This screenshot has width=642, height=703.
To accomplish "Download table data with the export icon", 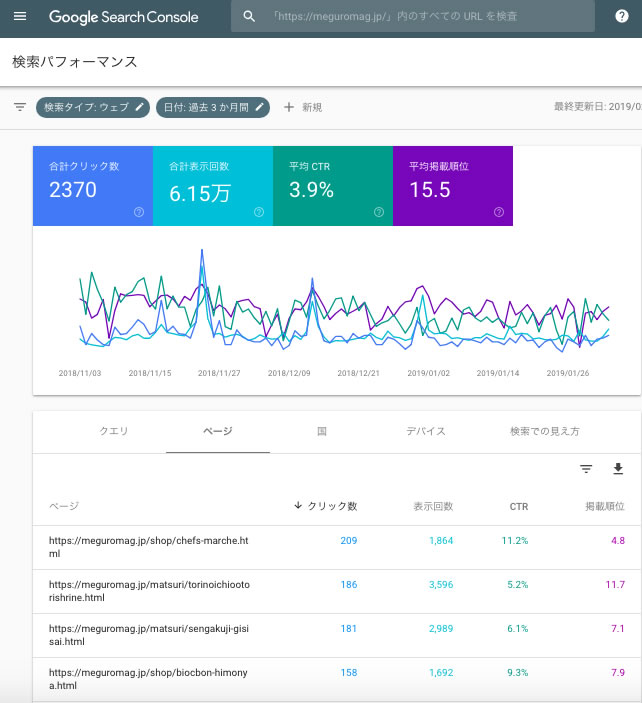I will (x=617, y=469).
